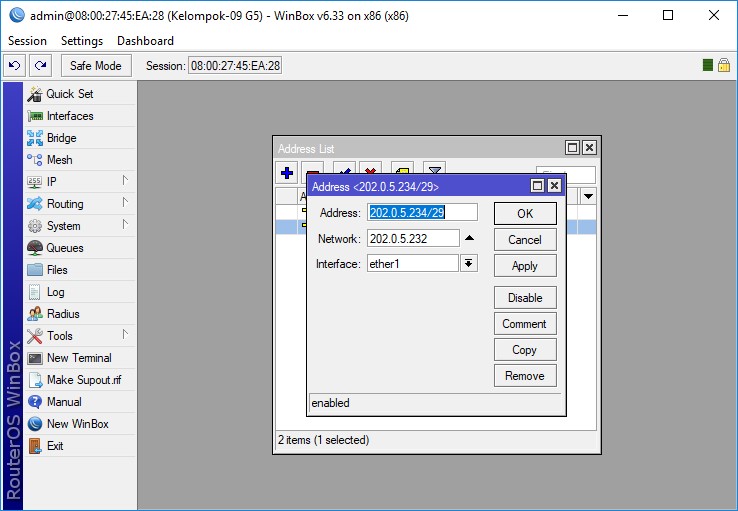The width and height of the screenshot is (738, 511).
Task: Open Queues in sidebar
Action: (x=80, y=248)
